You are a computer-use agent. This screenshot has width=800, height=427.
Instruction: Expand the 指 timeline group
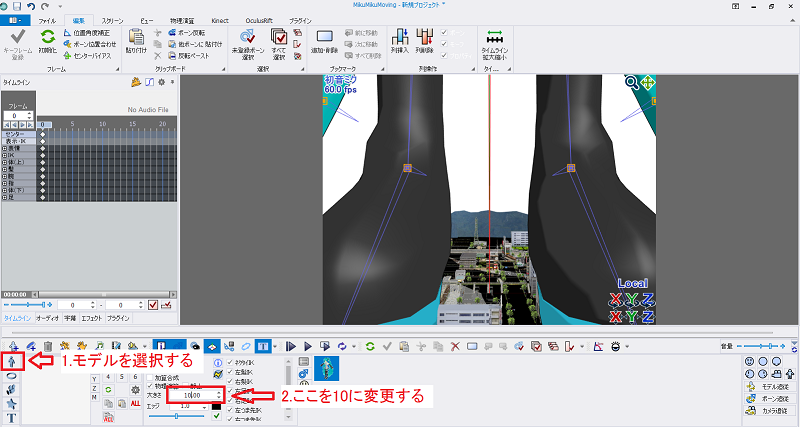[5, 183]
